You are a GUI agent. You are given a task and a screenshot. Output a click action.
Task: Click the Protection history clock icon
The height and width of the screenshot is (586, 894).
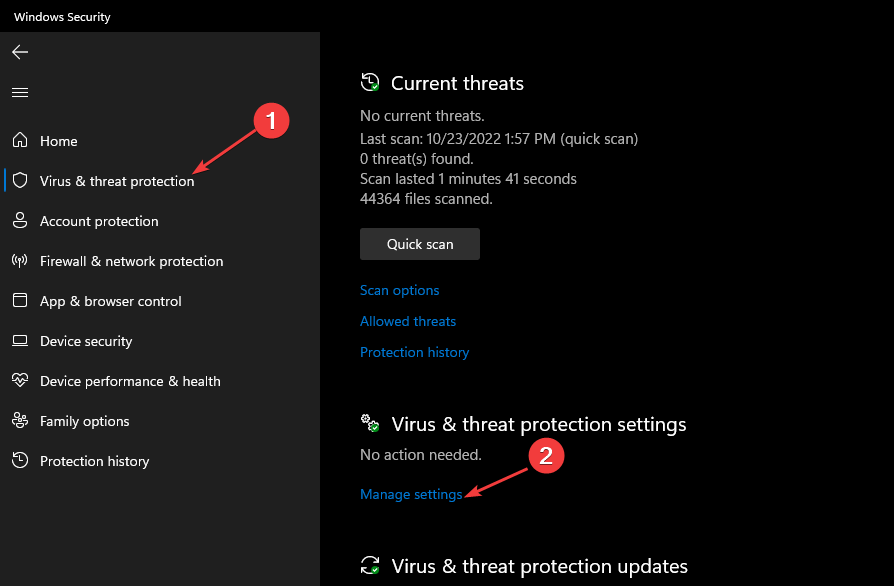pos(20,461)
